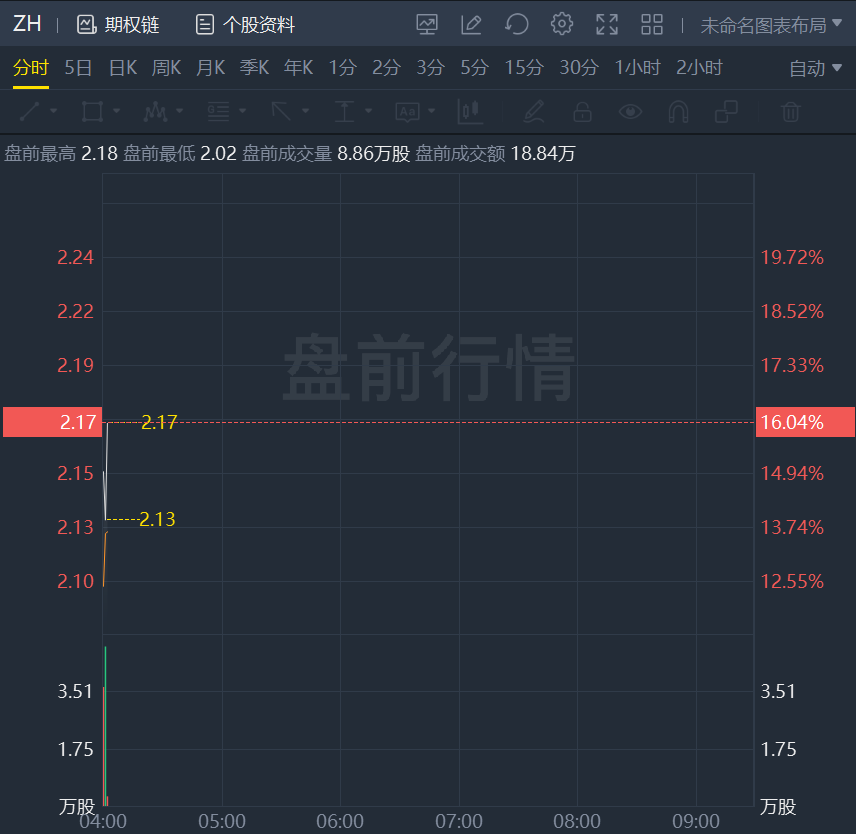Click the 09:00 time axis label

[696, 821]
